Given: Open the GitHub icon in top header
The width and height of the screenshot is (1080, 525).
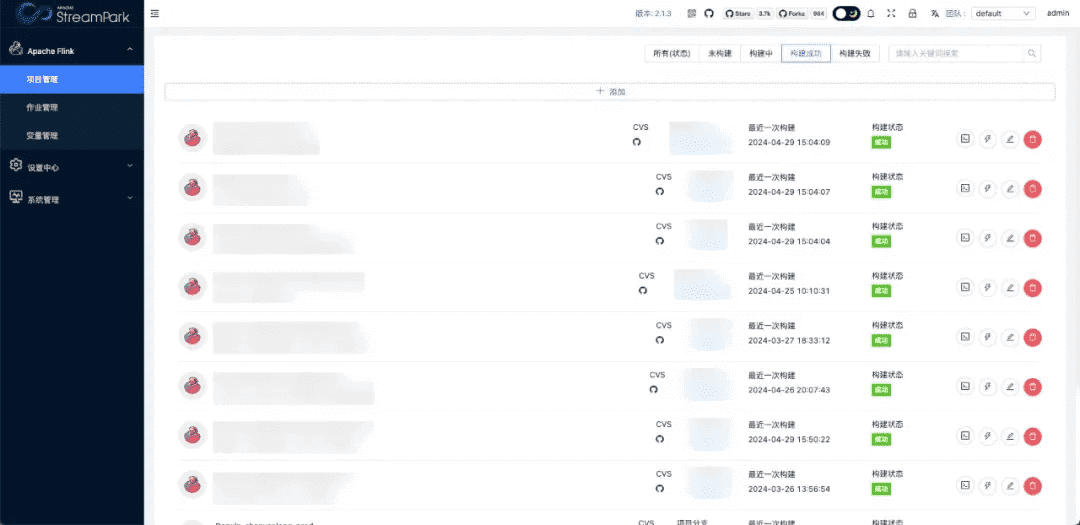Looking at the screenshot, I should pos(709,14).
